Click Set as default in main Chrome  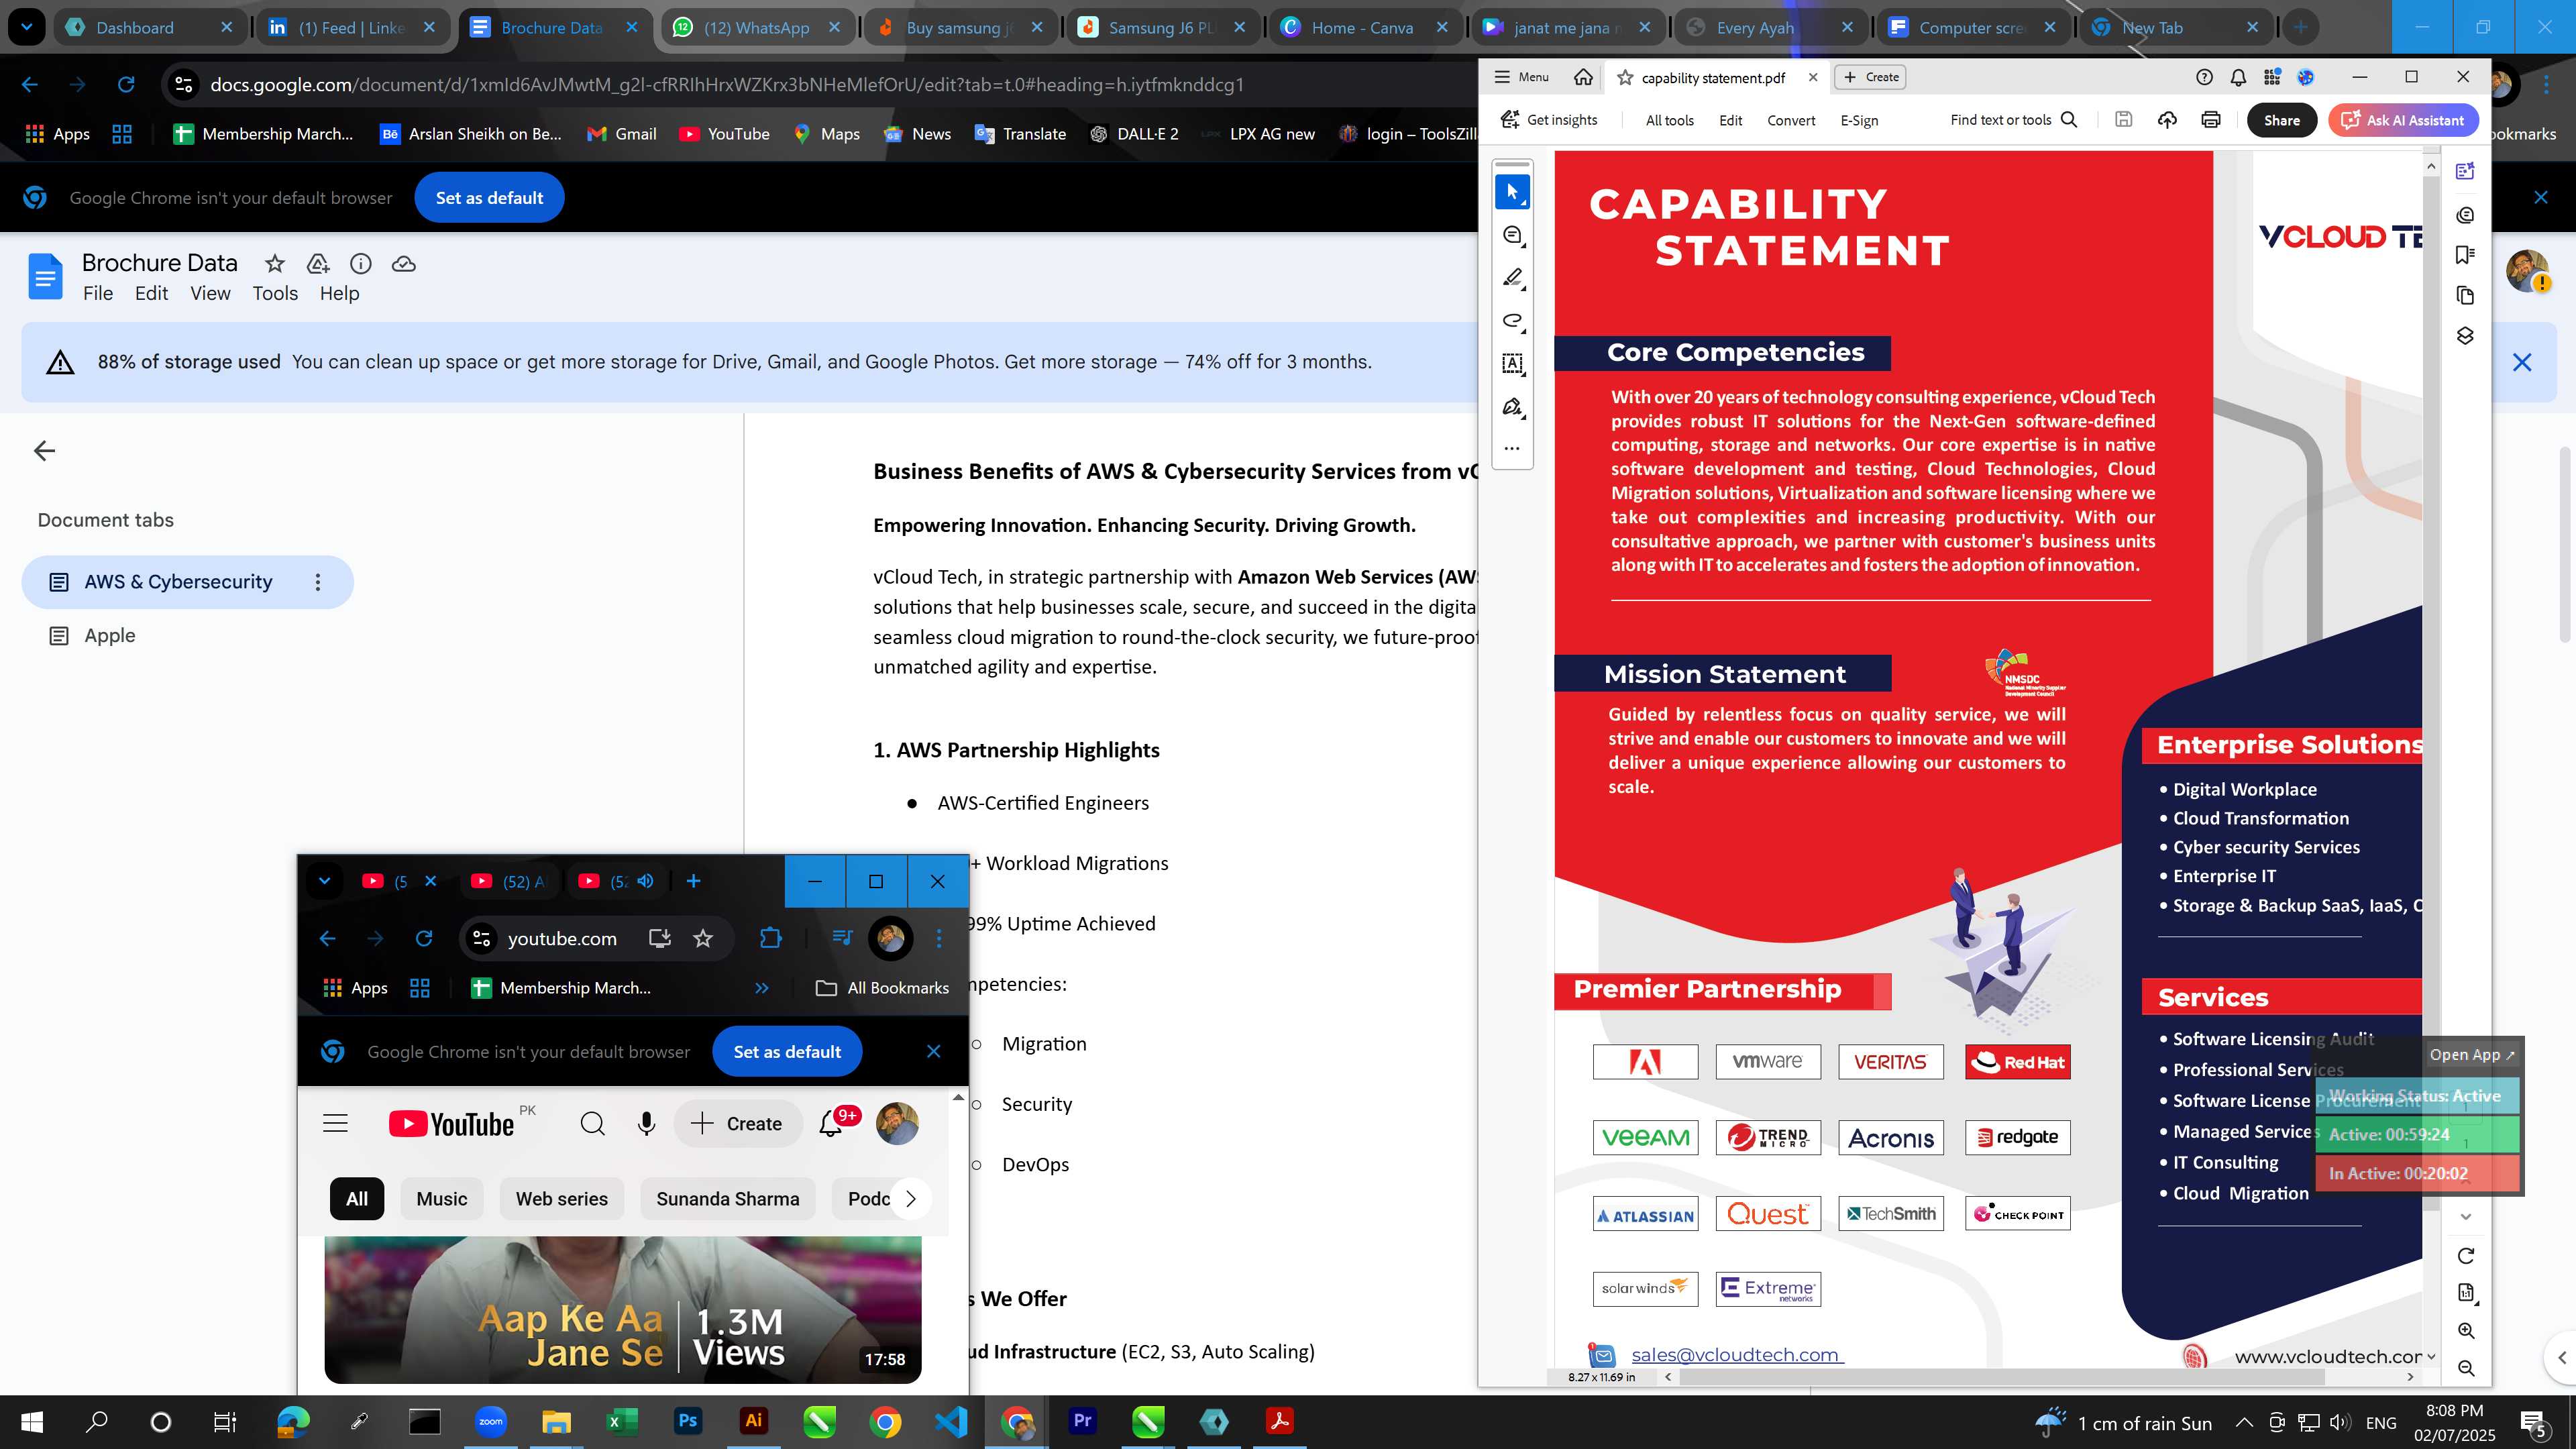point(489,198)
